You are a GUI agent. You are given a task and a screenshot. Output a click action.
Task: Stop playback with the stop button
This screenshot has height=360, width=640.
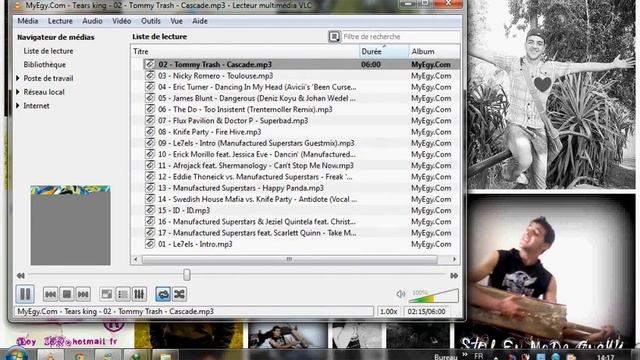pyautogui.click(x=67, y=294)
